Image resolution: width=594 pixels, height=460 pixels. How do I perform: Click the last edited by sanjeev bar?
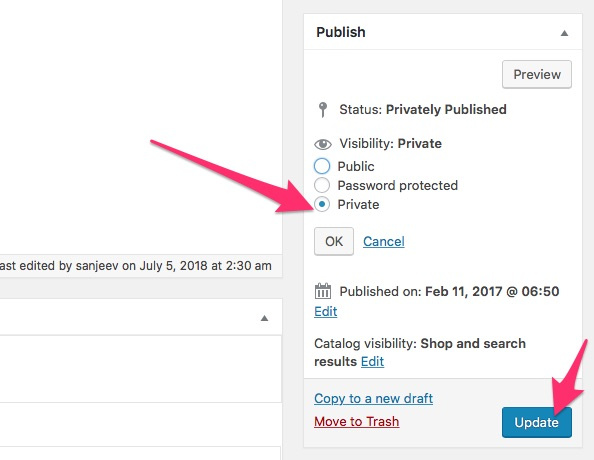pyautogui.click(x=140, y=266)
